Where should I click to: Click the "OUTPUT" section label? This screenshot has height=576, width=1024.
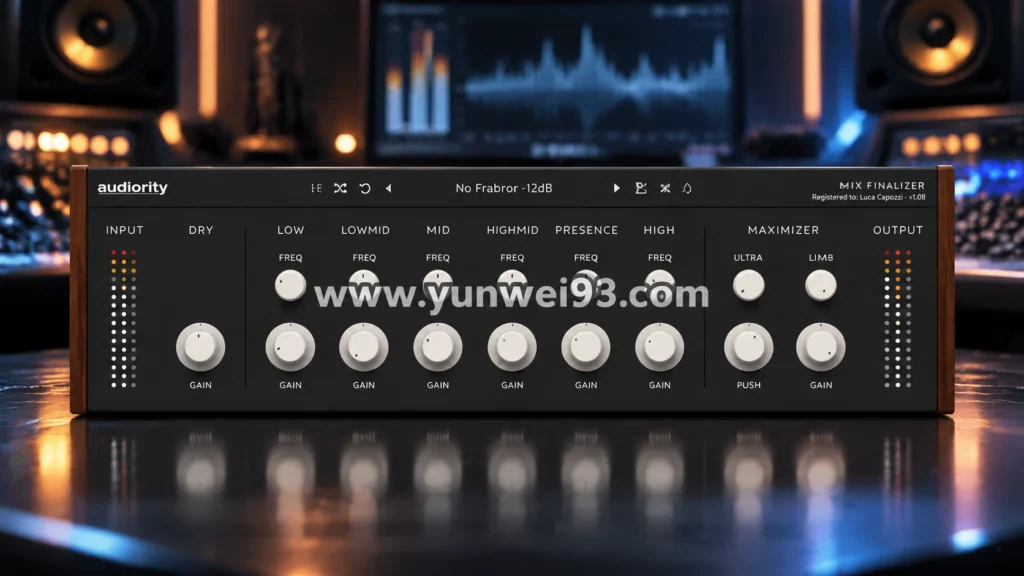click(898, 230)
